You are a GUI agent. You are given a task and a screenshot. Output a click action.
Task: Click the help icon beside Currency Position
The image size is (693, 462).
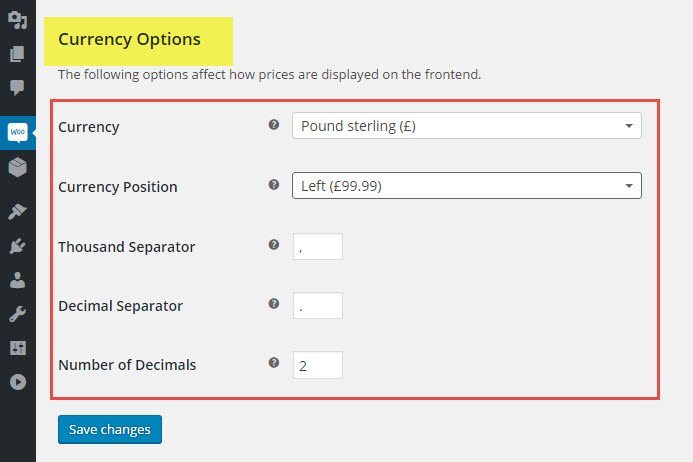(x=274, y=184)
